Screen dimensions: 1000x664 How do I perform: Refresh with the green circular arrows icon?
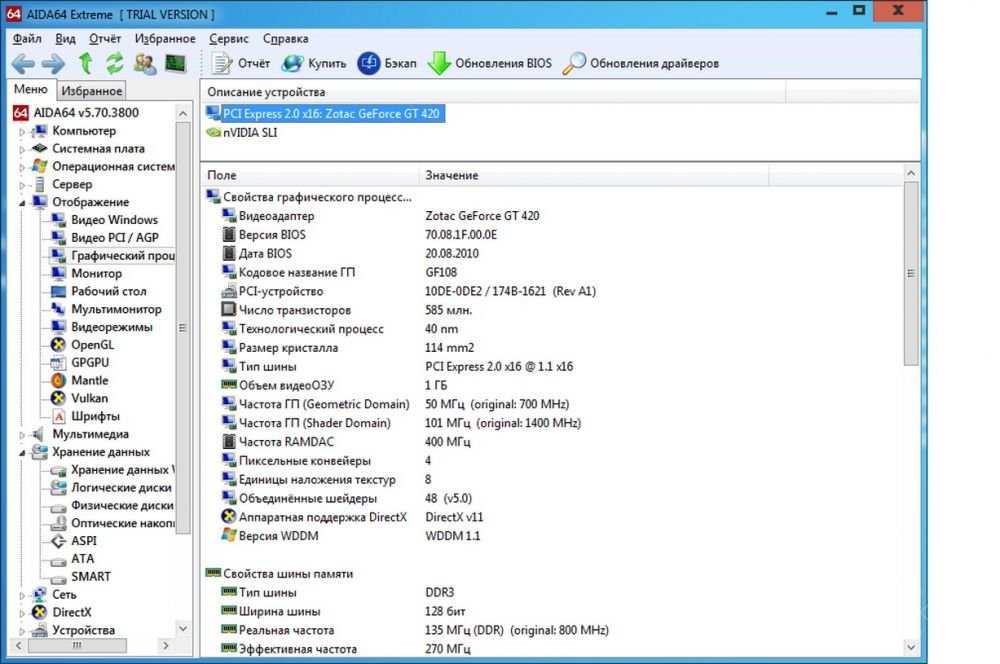[x=115, y=63]
